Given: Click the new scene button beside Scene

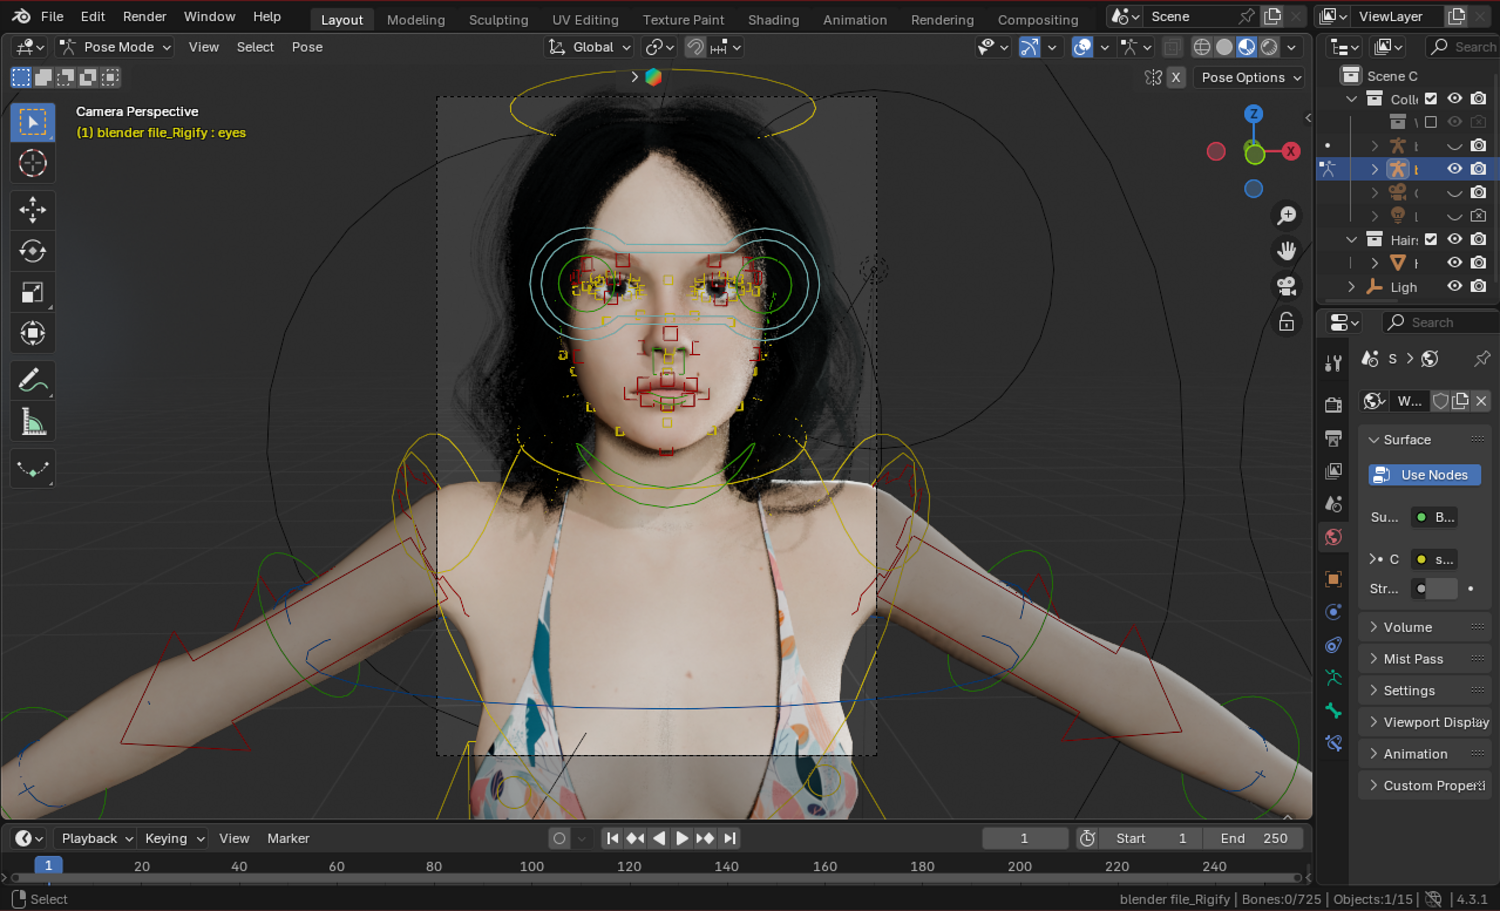Looking at the screenshot, I should (x=1273, y=16).
